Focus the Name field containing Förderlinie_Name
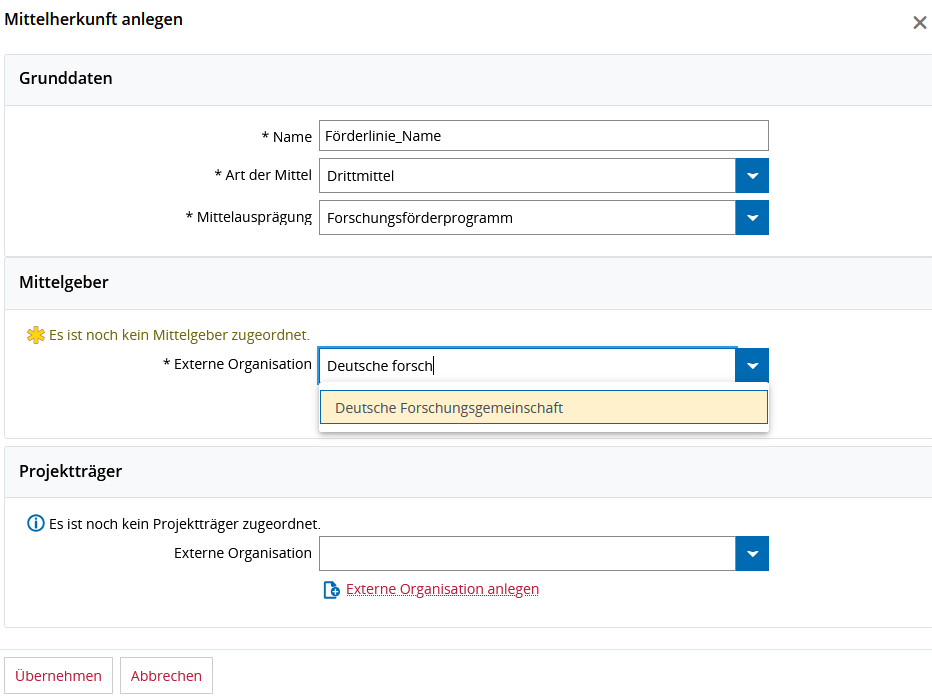The image size is (932, 698). click(x=543, y=136)
